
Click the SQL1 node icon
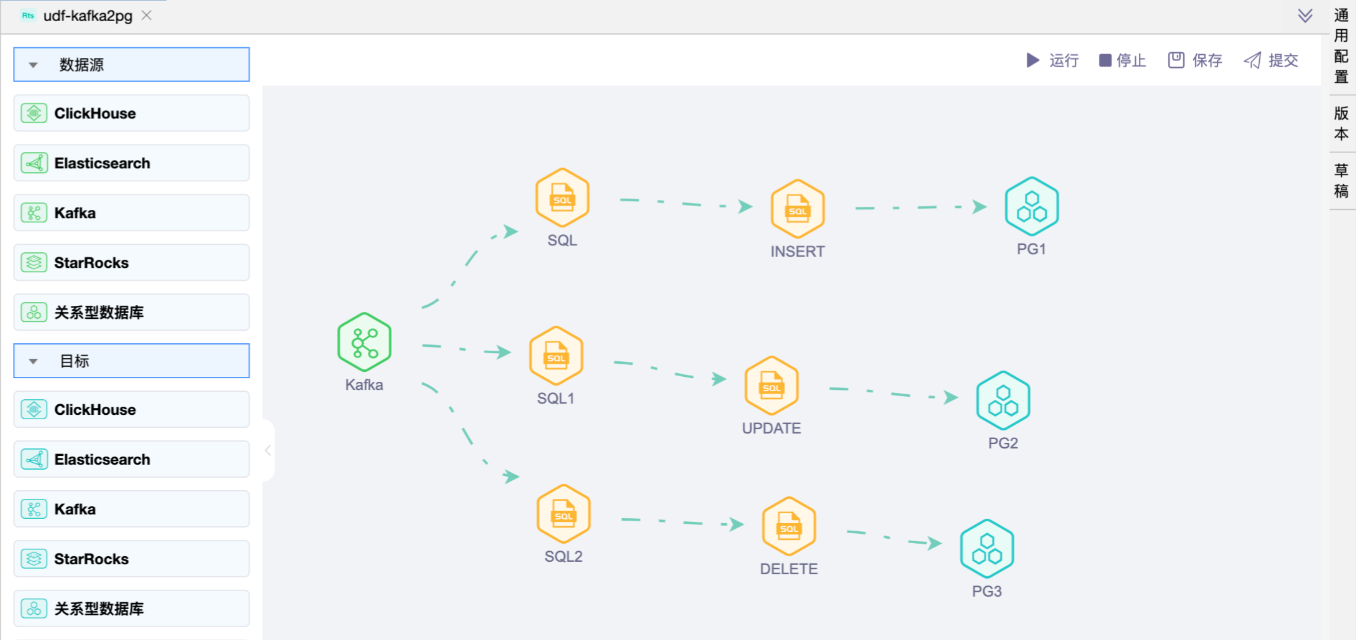tap(556, 356)
